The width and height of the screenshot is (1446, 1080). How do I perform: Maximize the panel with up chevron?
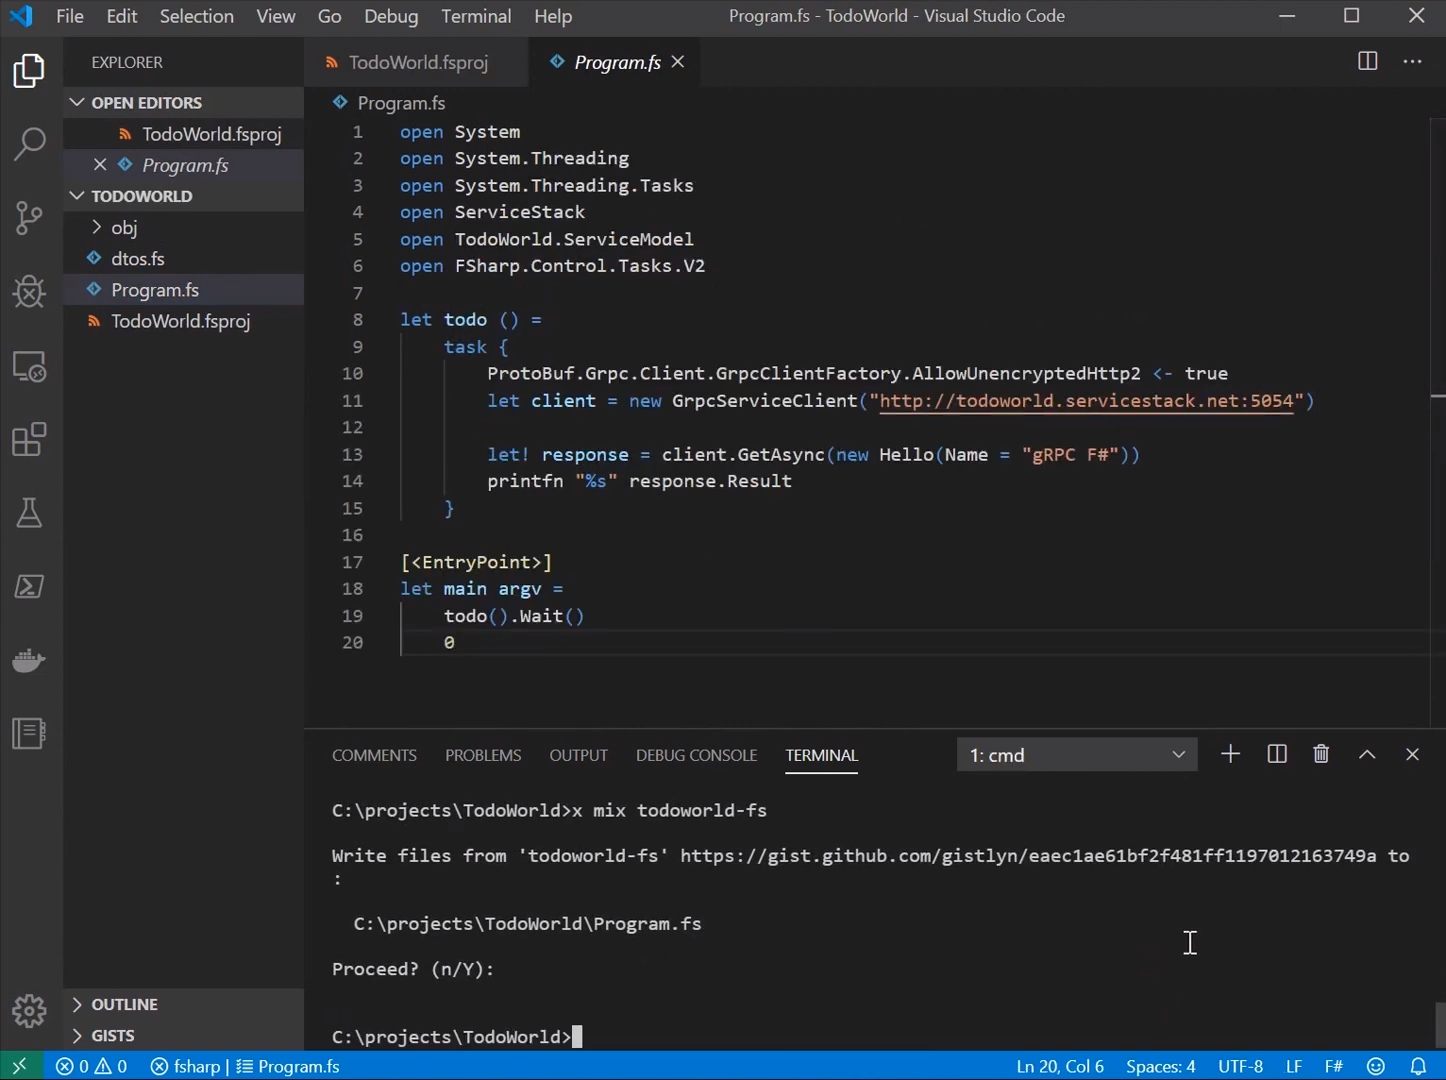(x=1367, y=754)
